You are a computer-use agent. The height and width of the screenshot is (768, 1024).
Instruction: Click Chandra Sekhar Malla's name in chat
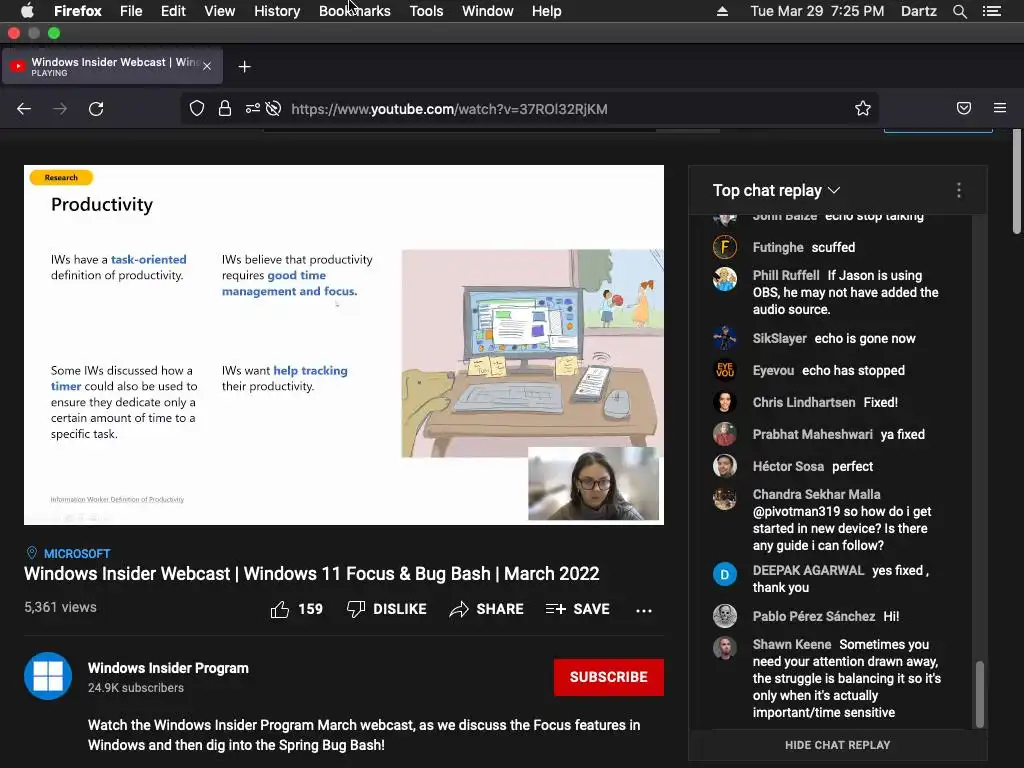tap(816, 494)
